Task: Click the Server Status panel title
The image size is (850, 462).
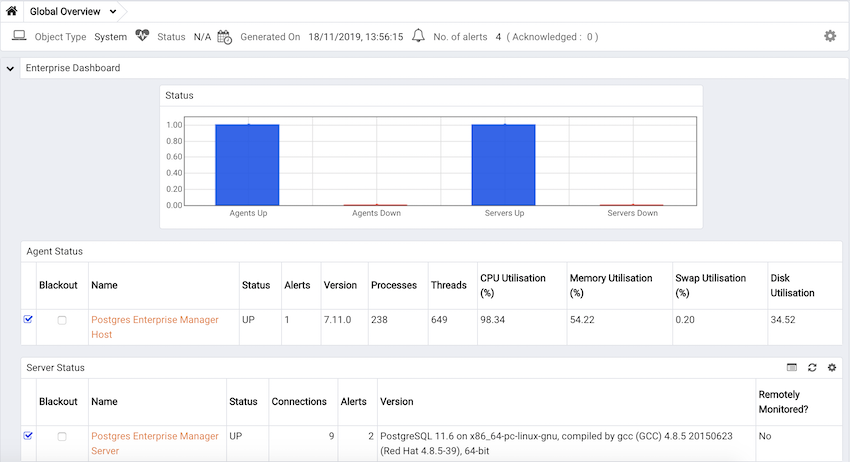Action: point(55,368)
